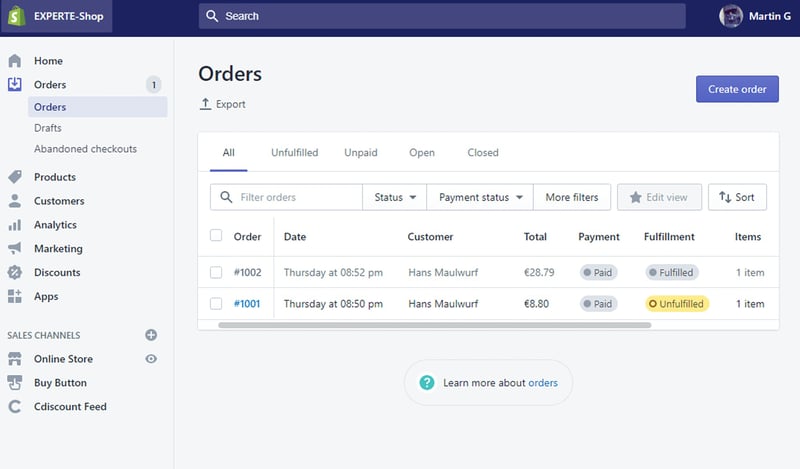Image resolution: width=800 pixels, height=469 pixels.
Task: Open Drafts in the sidebar
Action: pos(48,128)
